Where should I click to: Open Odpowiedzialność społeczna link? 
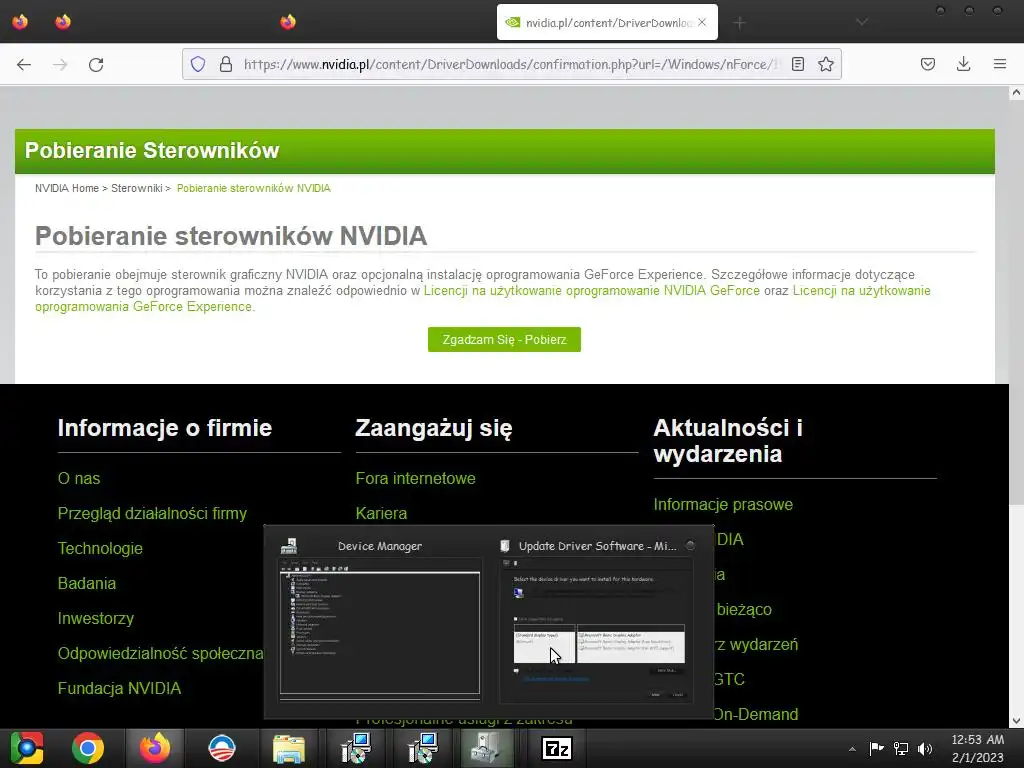click(160, 653)
